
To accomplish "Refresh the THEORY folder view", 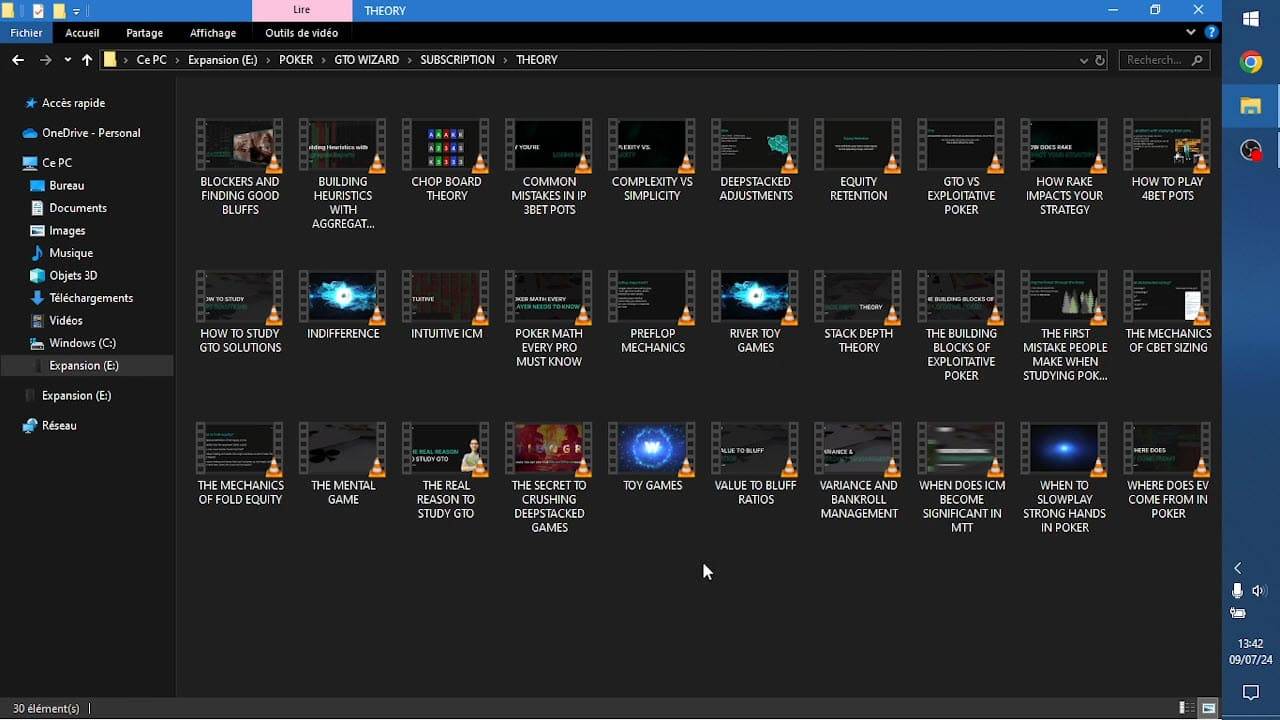I will (1100, 60).
